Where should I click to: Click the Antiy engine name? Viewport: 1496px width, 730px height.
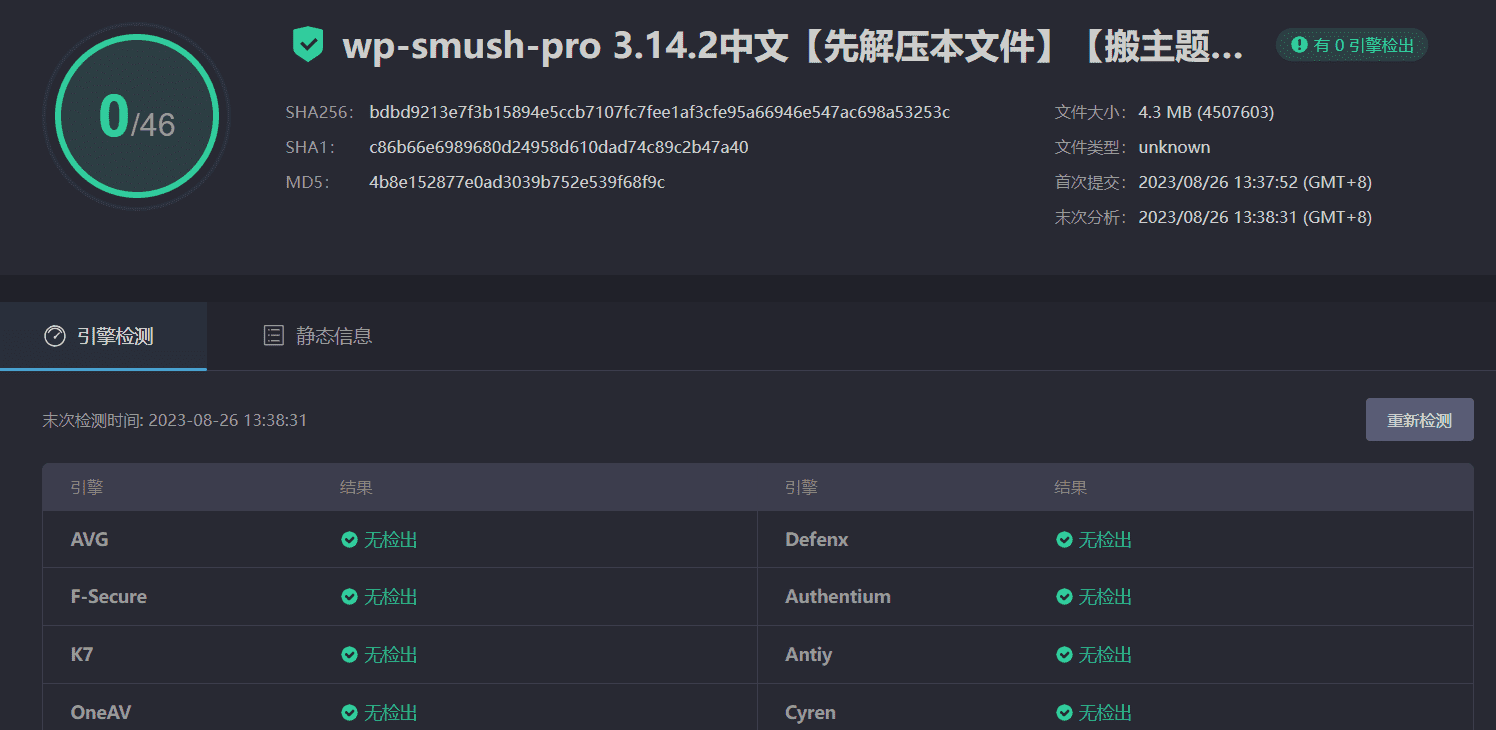click(808, 655)
